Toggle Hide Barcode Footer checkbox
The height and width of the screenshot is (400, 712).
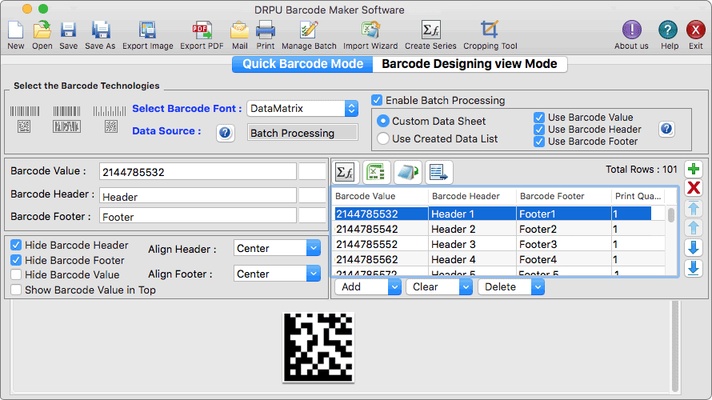pyautogui.click(x=16, y=260)
